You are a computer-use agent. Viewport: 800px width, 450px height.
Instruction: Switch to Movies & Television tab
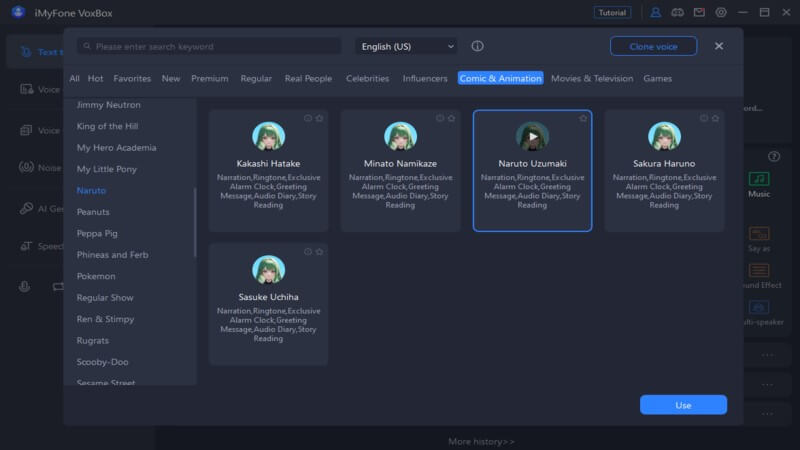tap(592, 79)
